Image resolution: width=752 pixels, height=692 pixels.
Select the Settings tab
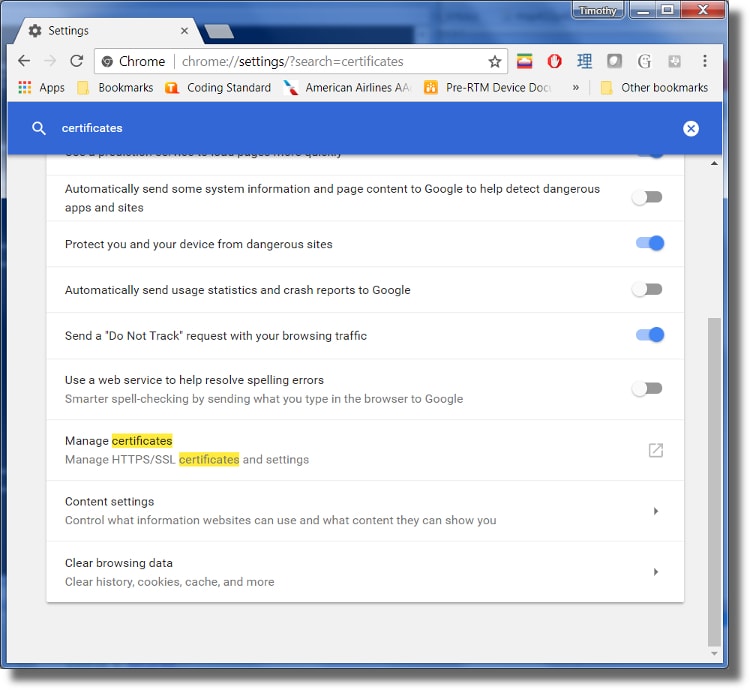(100, 31)
